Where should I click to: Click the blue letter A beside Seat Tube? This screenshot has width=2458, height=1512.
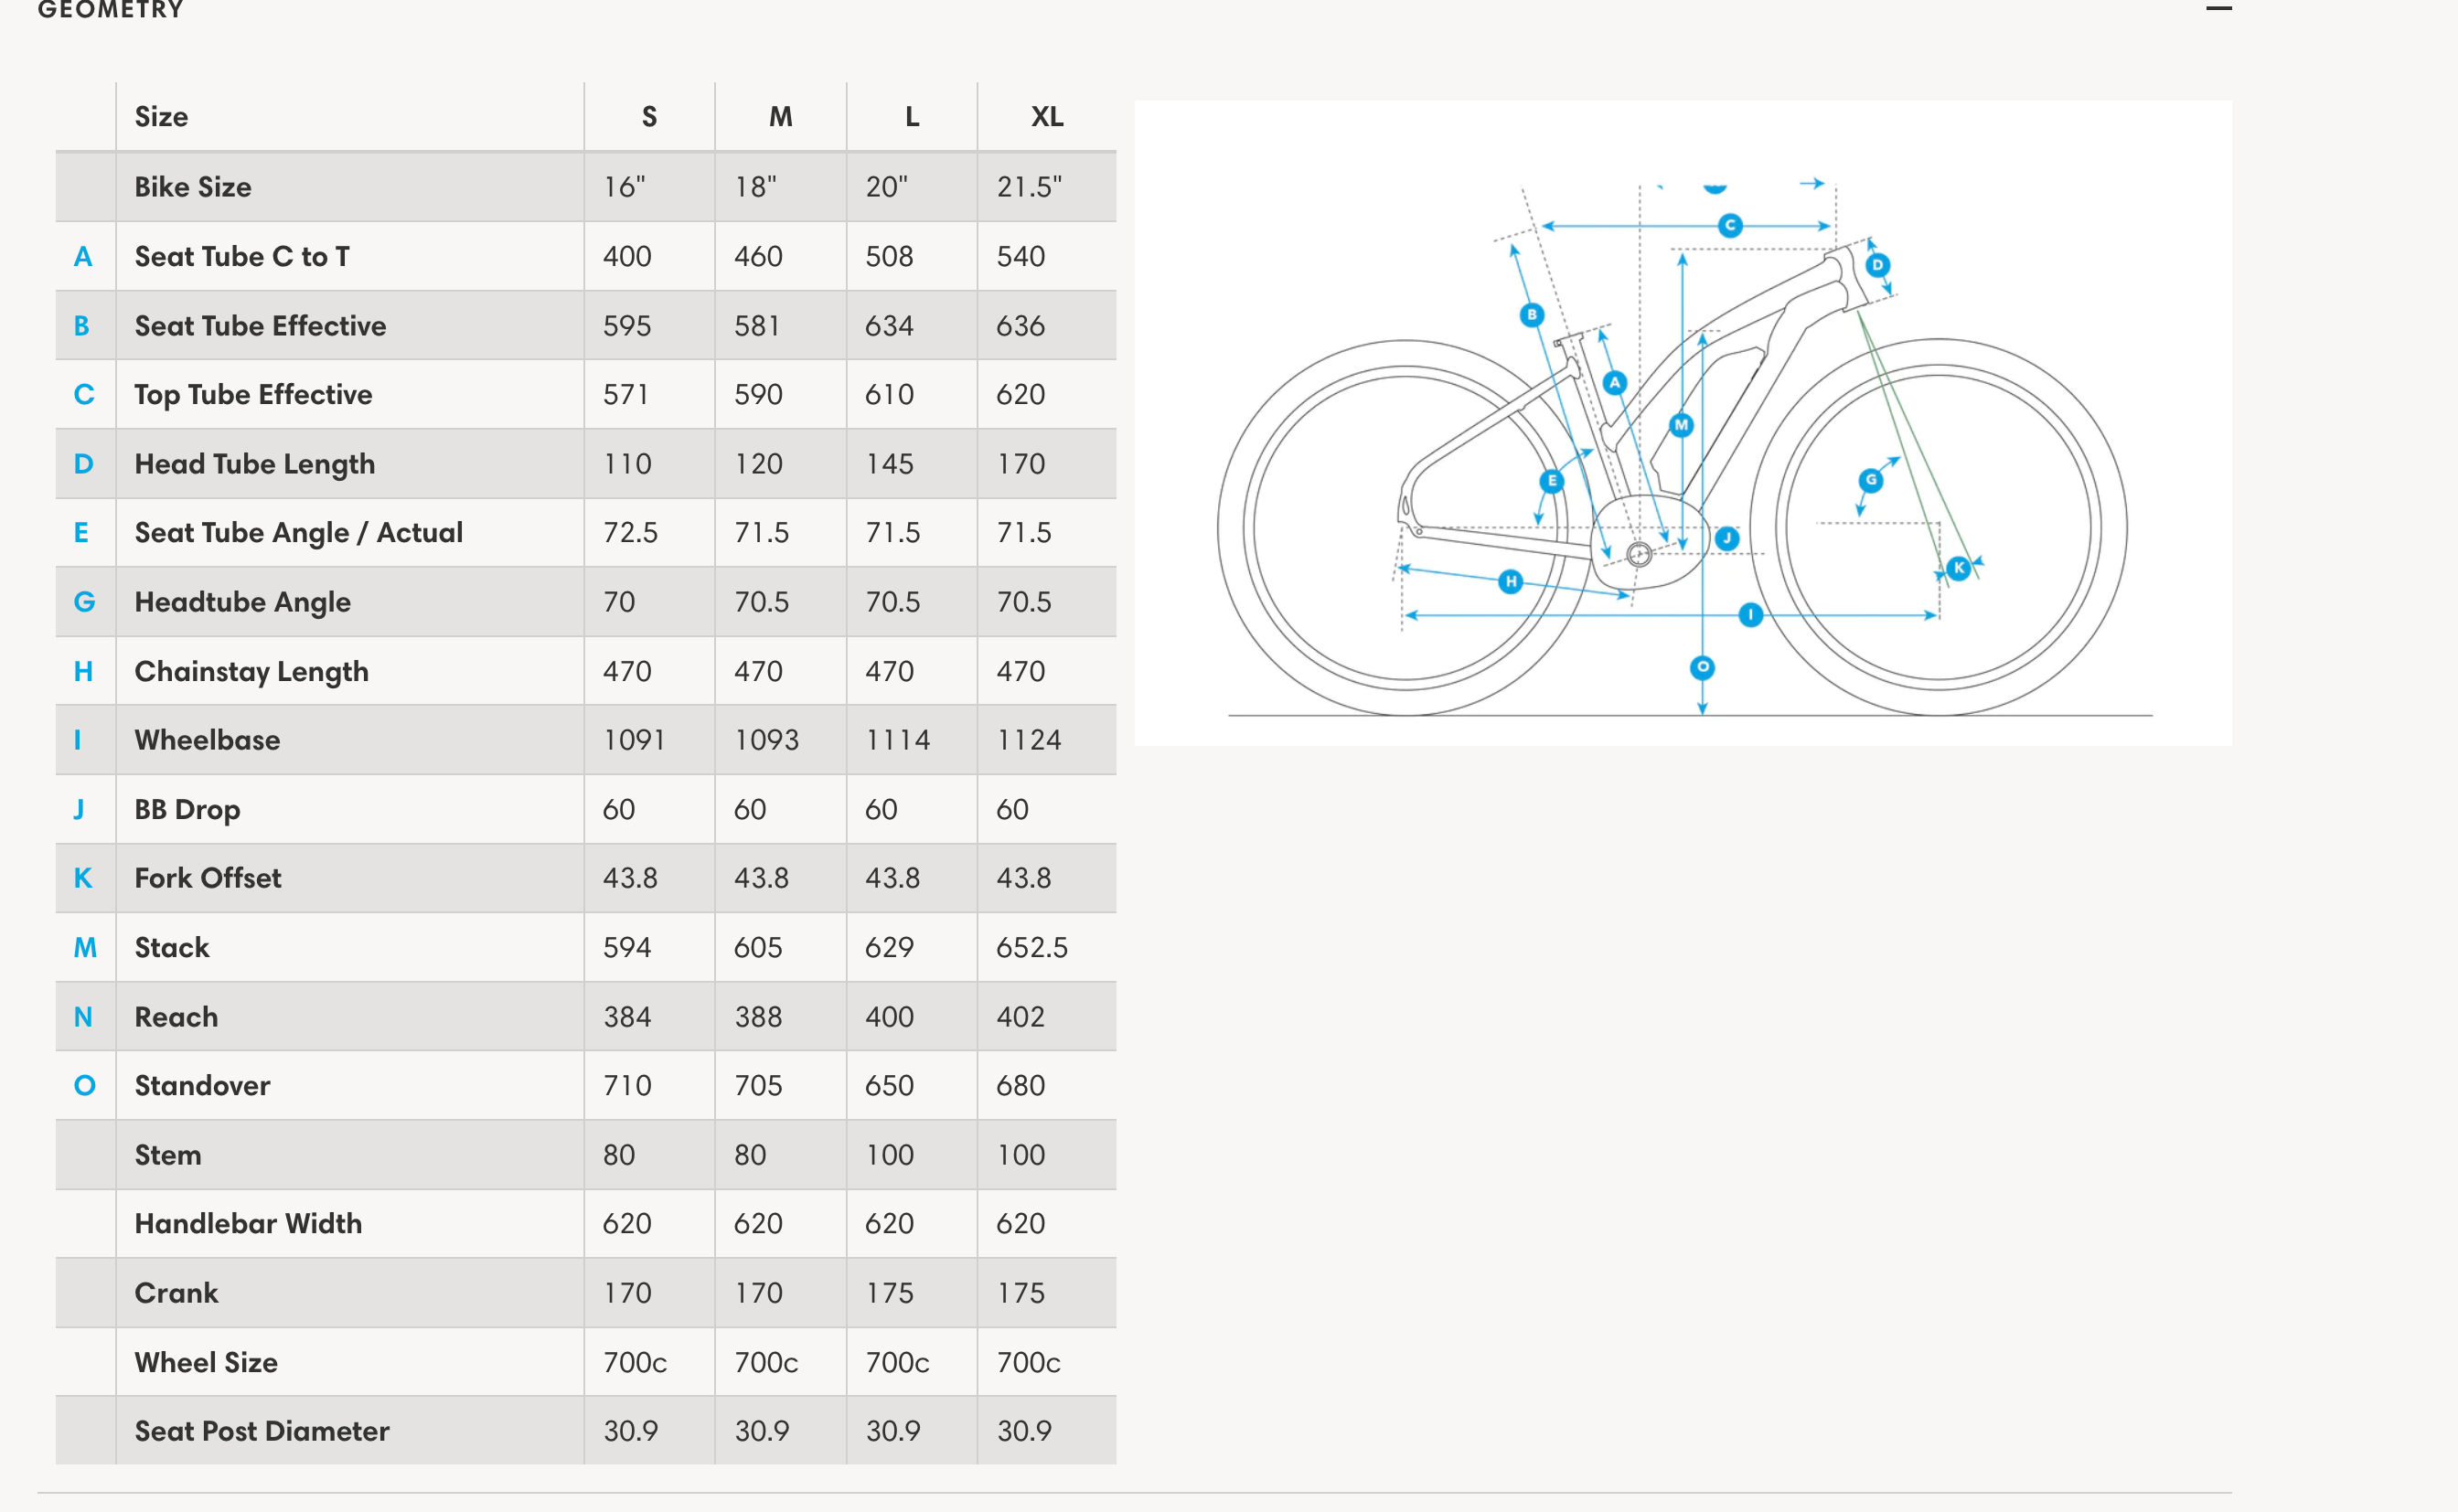point(83,257)
